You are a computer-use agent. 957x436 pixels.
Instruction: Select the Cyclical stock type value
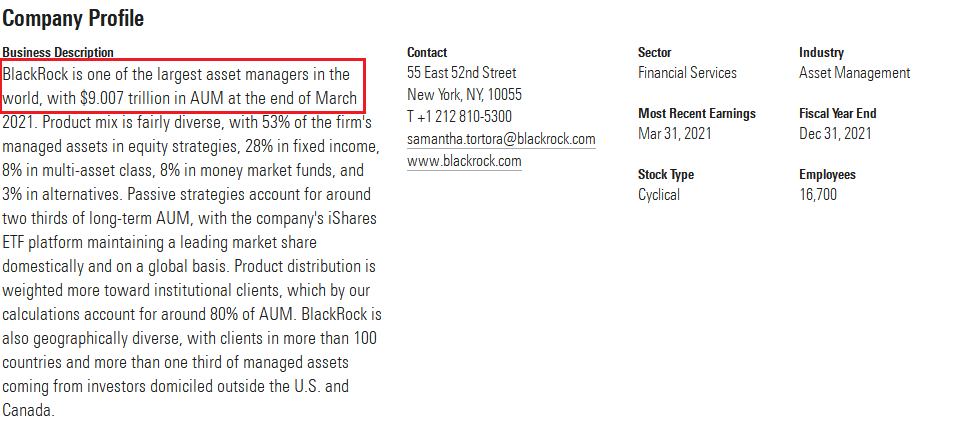(x=659, y=195)
